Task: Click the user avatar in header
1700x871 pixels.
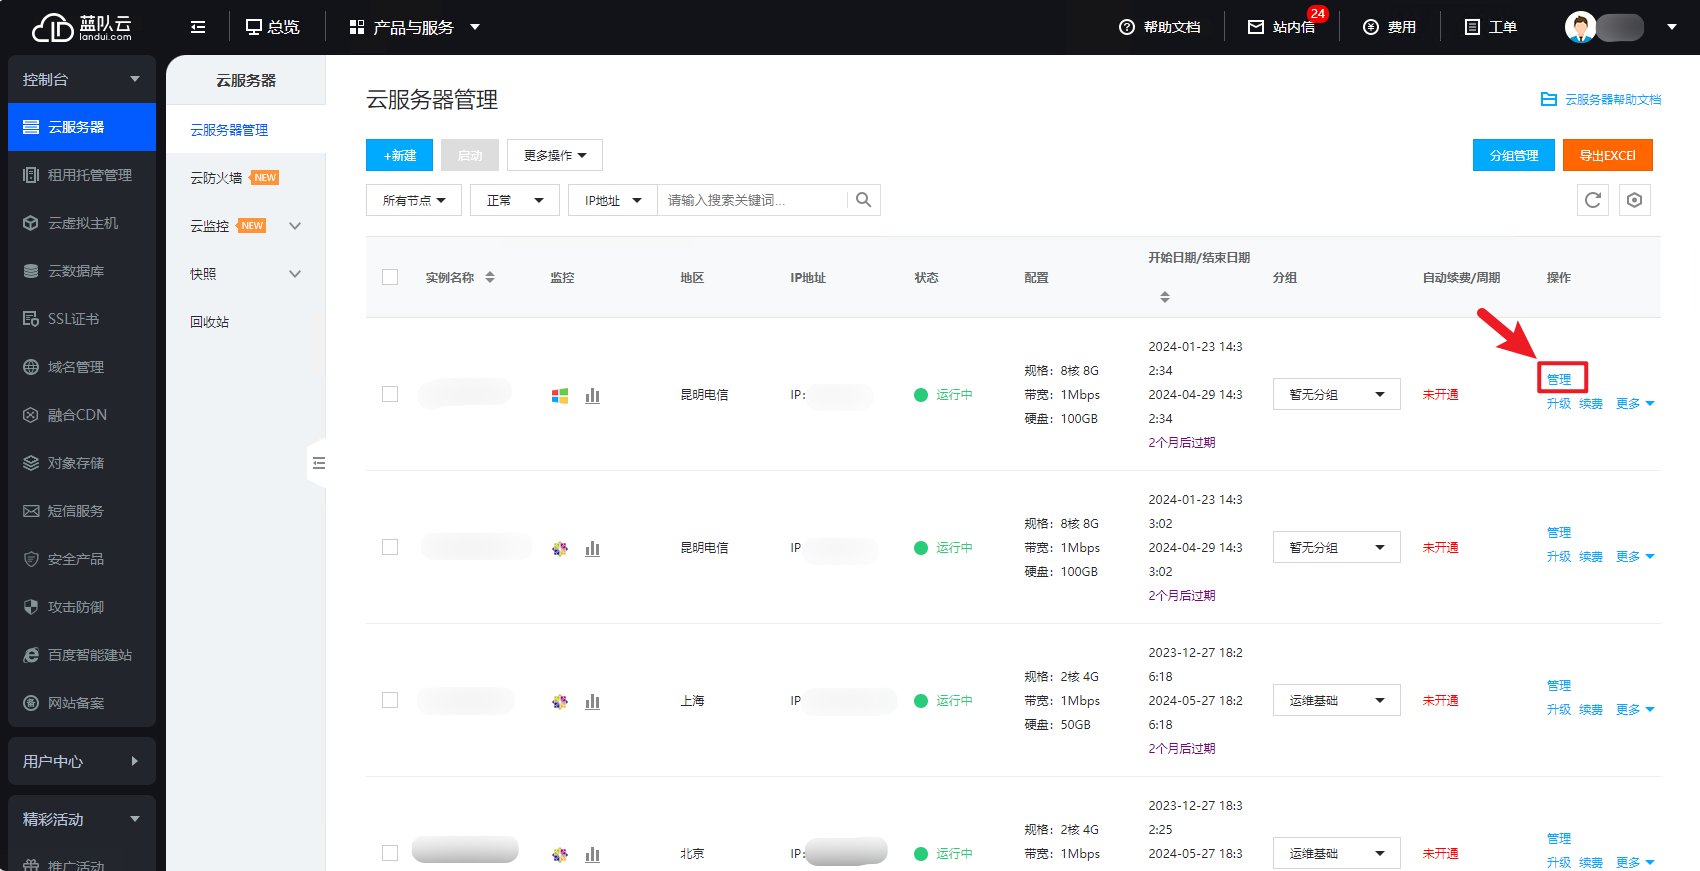Action: 1580,27
